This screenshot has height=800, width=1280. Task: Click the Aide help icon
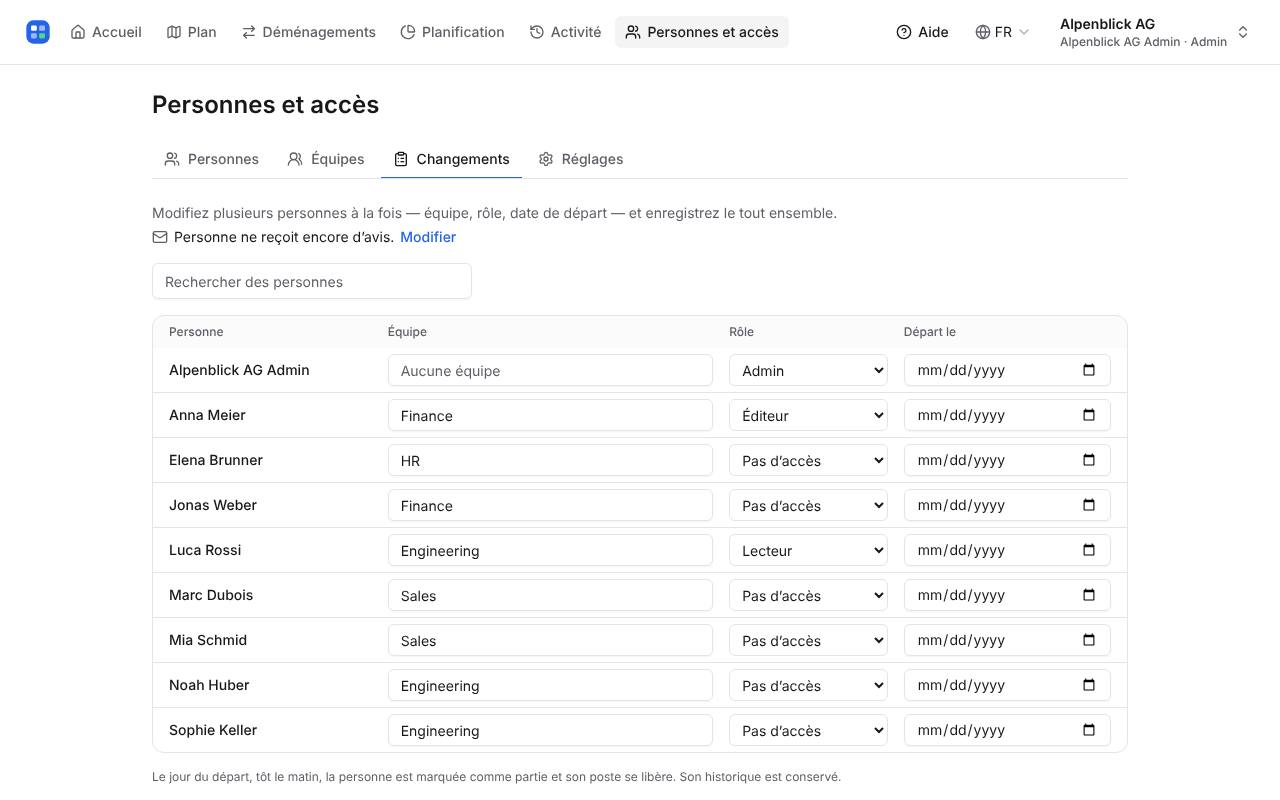click(x=904, y=32)
